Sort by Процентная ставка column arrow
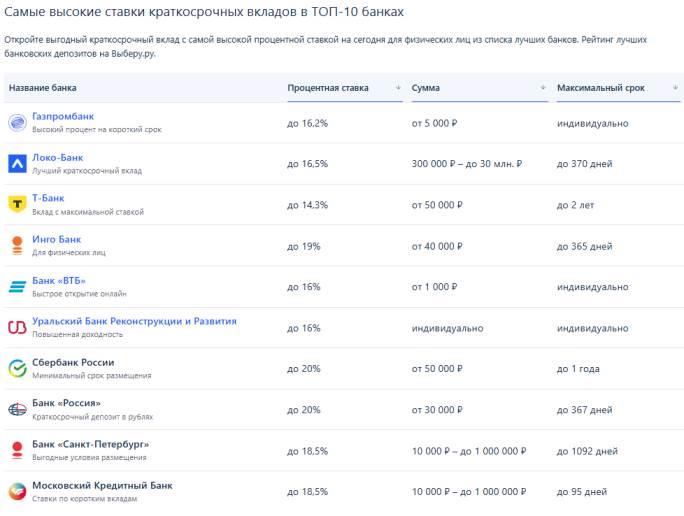684x516 pixels. [x=398, y=88]
